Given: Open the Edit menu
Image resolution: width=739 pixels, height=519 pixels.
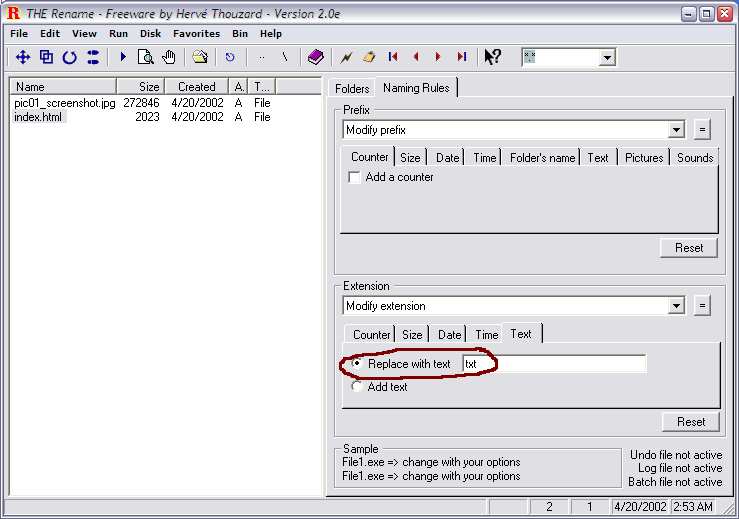Looking at the screenshot, I should [49, 33].
